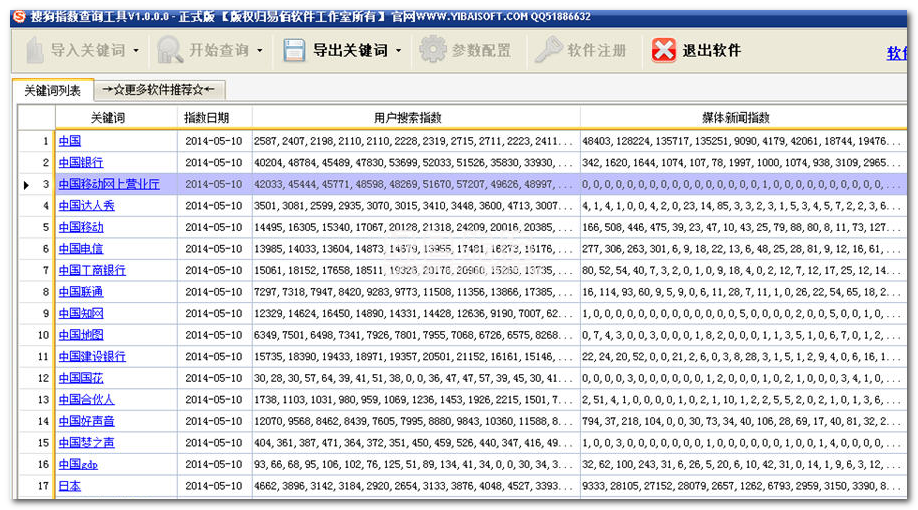This screenshot has height=510, width=918.
Task: Click user search index cell starting 404, 361
Action: [x=416, y=443]
